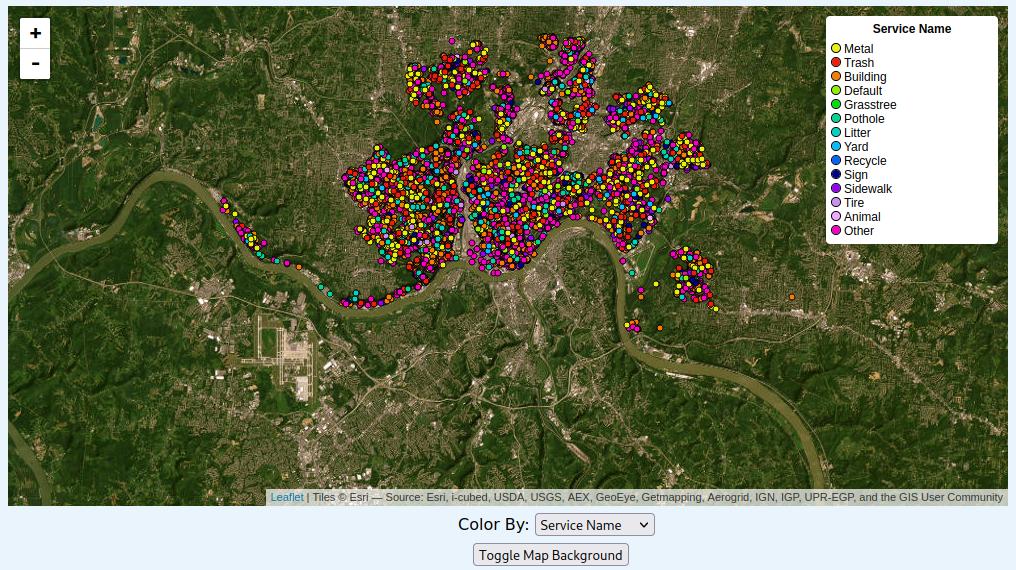Click the purple Sidewalk legend swatch

pyautogui.click(x=836, y=188)
